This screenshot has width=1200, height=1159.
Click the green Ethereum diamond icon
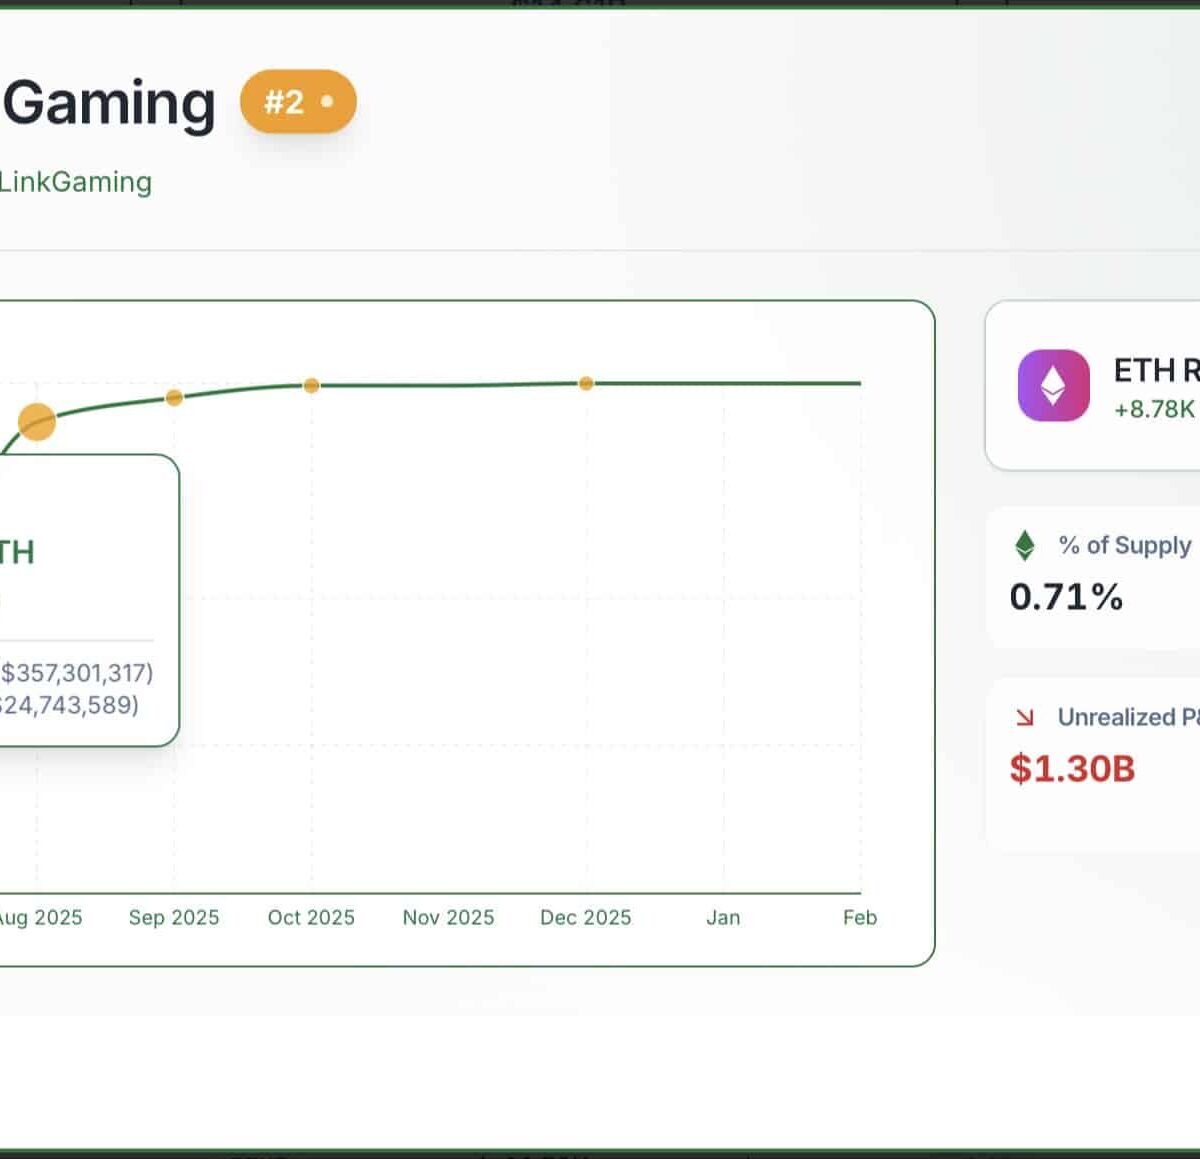(1025, 545)
